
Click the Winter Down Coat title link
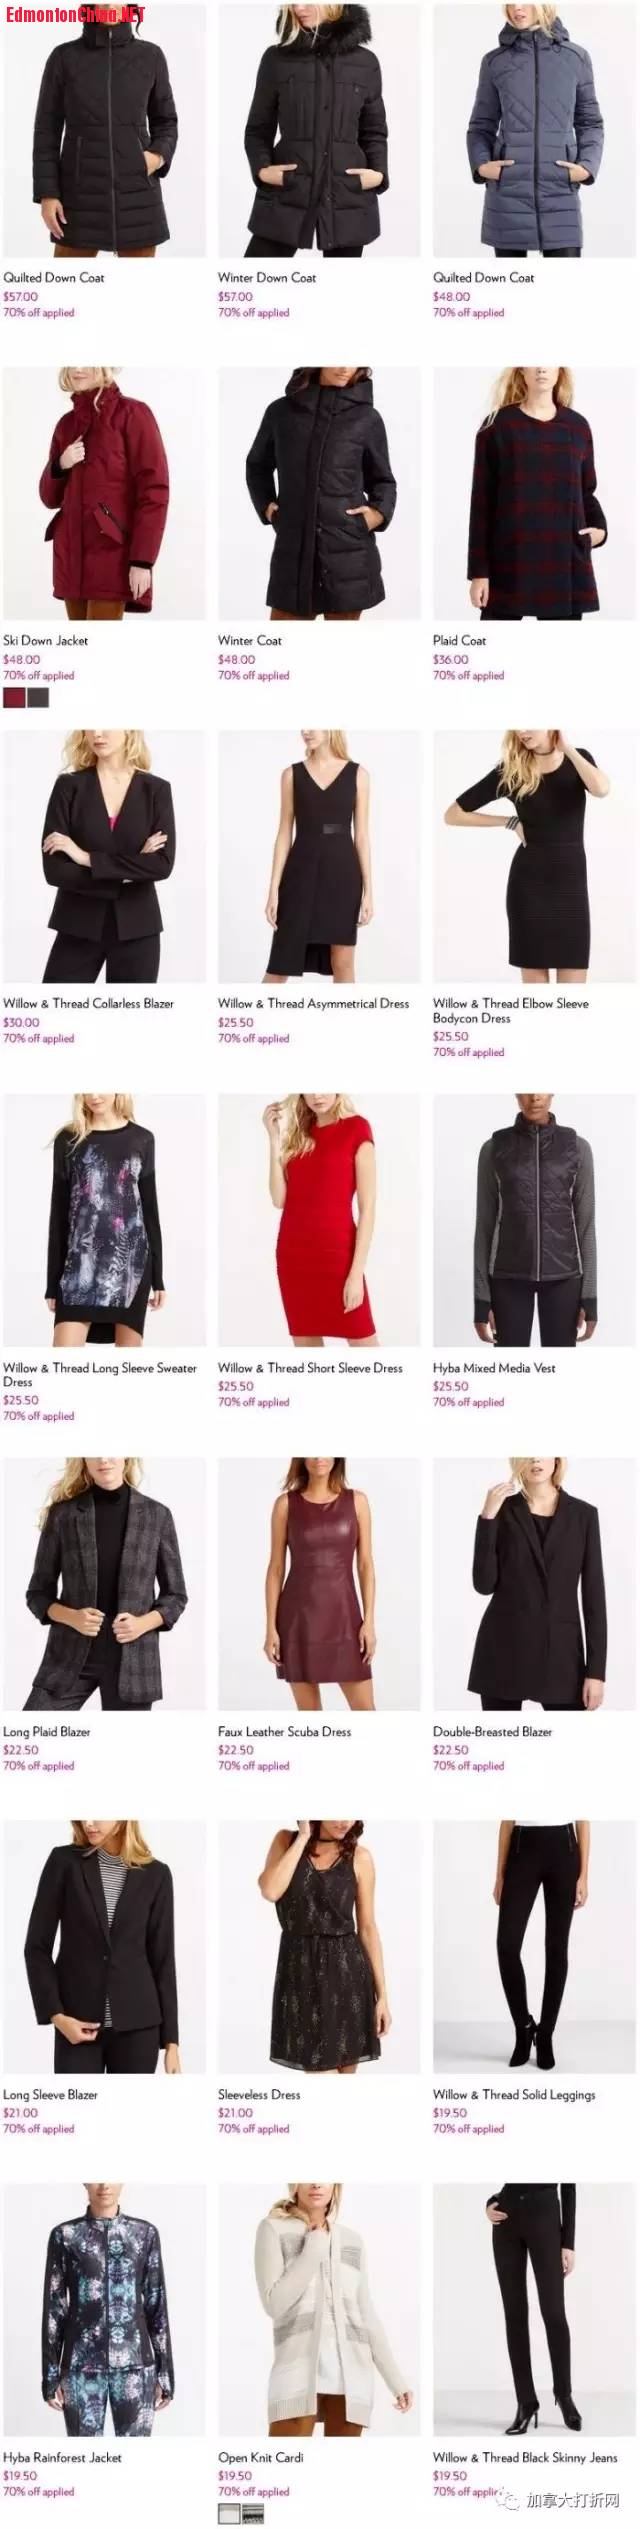click(267, 278)
